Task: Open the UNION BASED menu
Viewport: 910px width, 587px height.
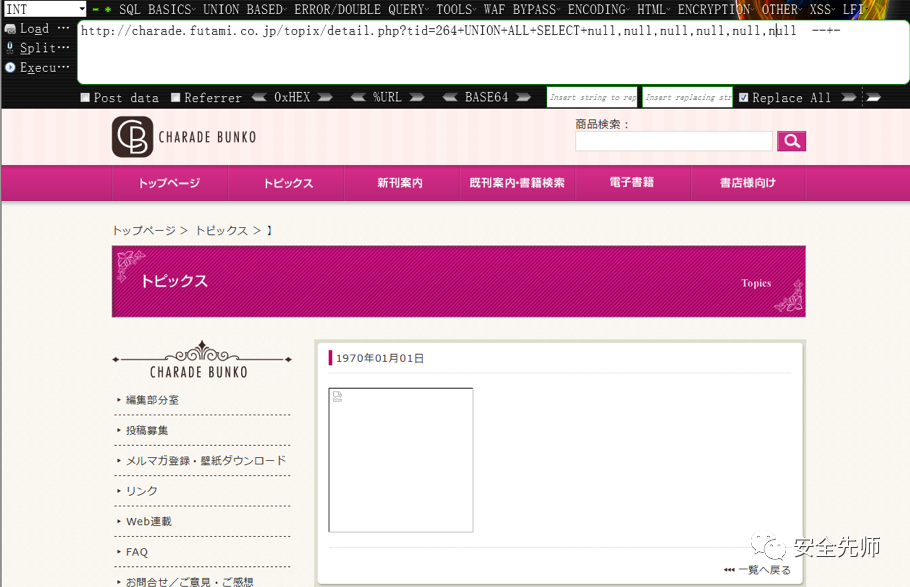Action: [244, 10]
